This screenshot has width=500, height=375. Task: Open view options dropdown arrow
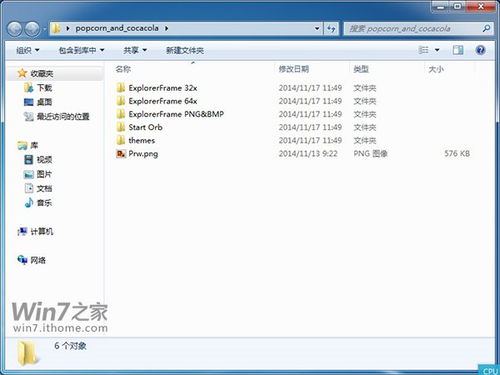[x=437, y=50]
